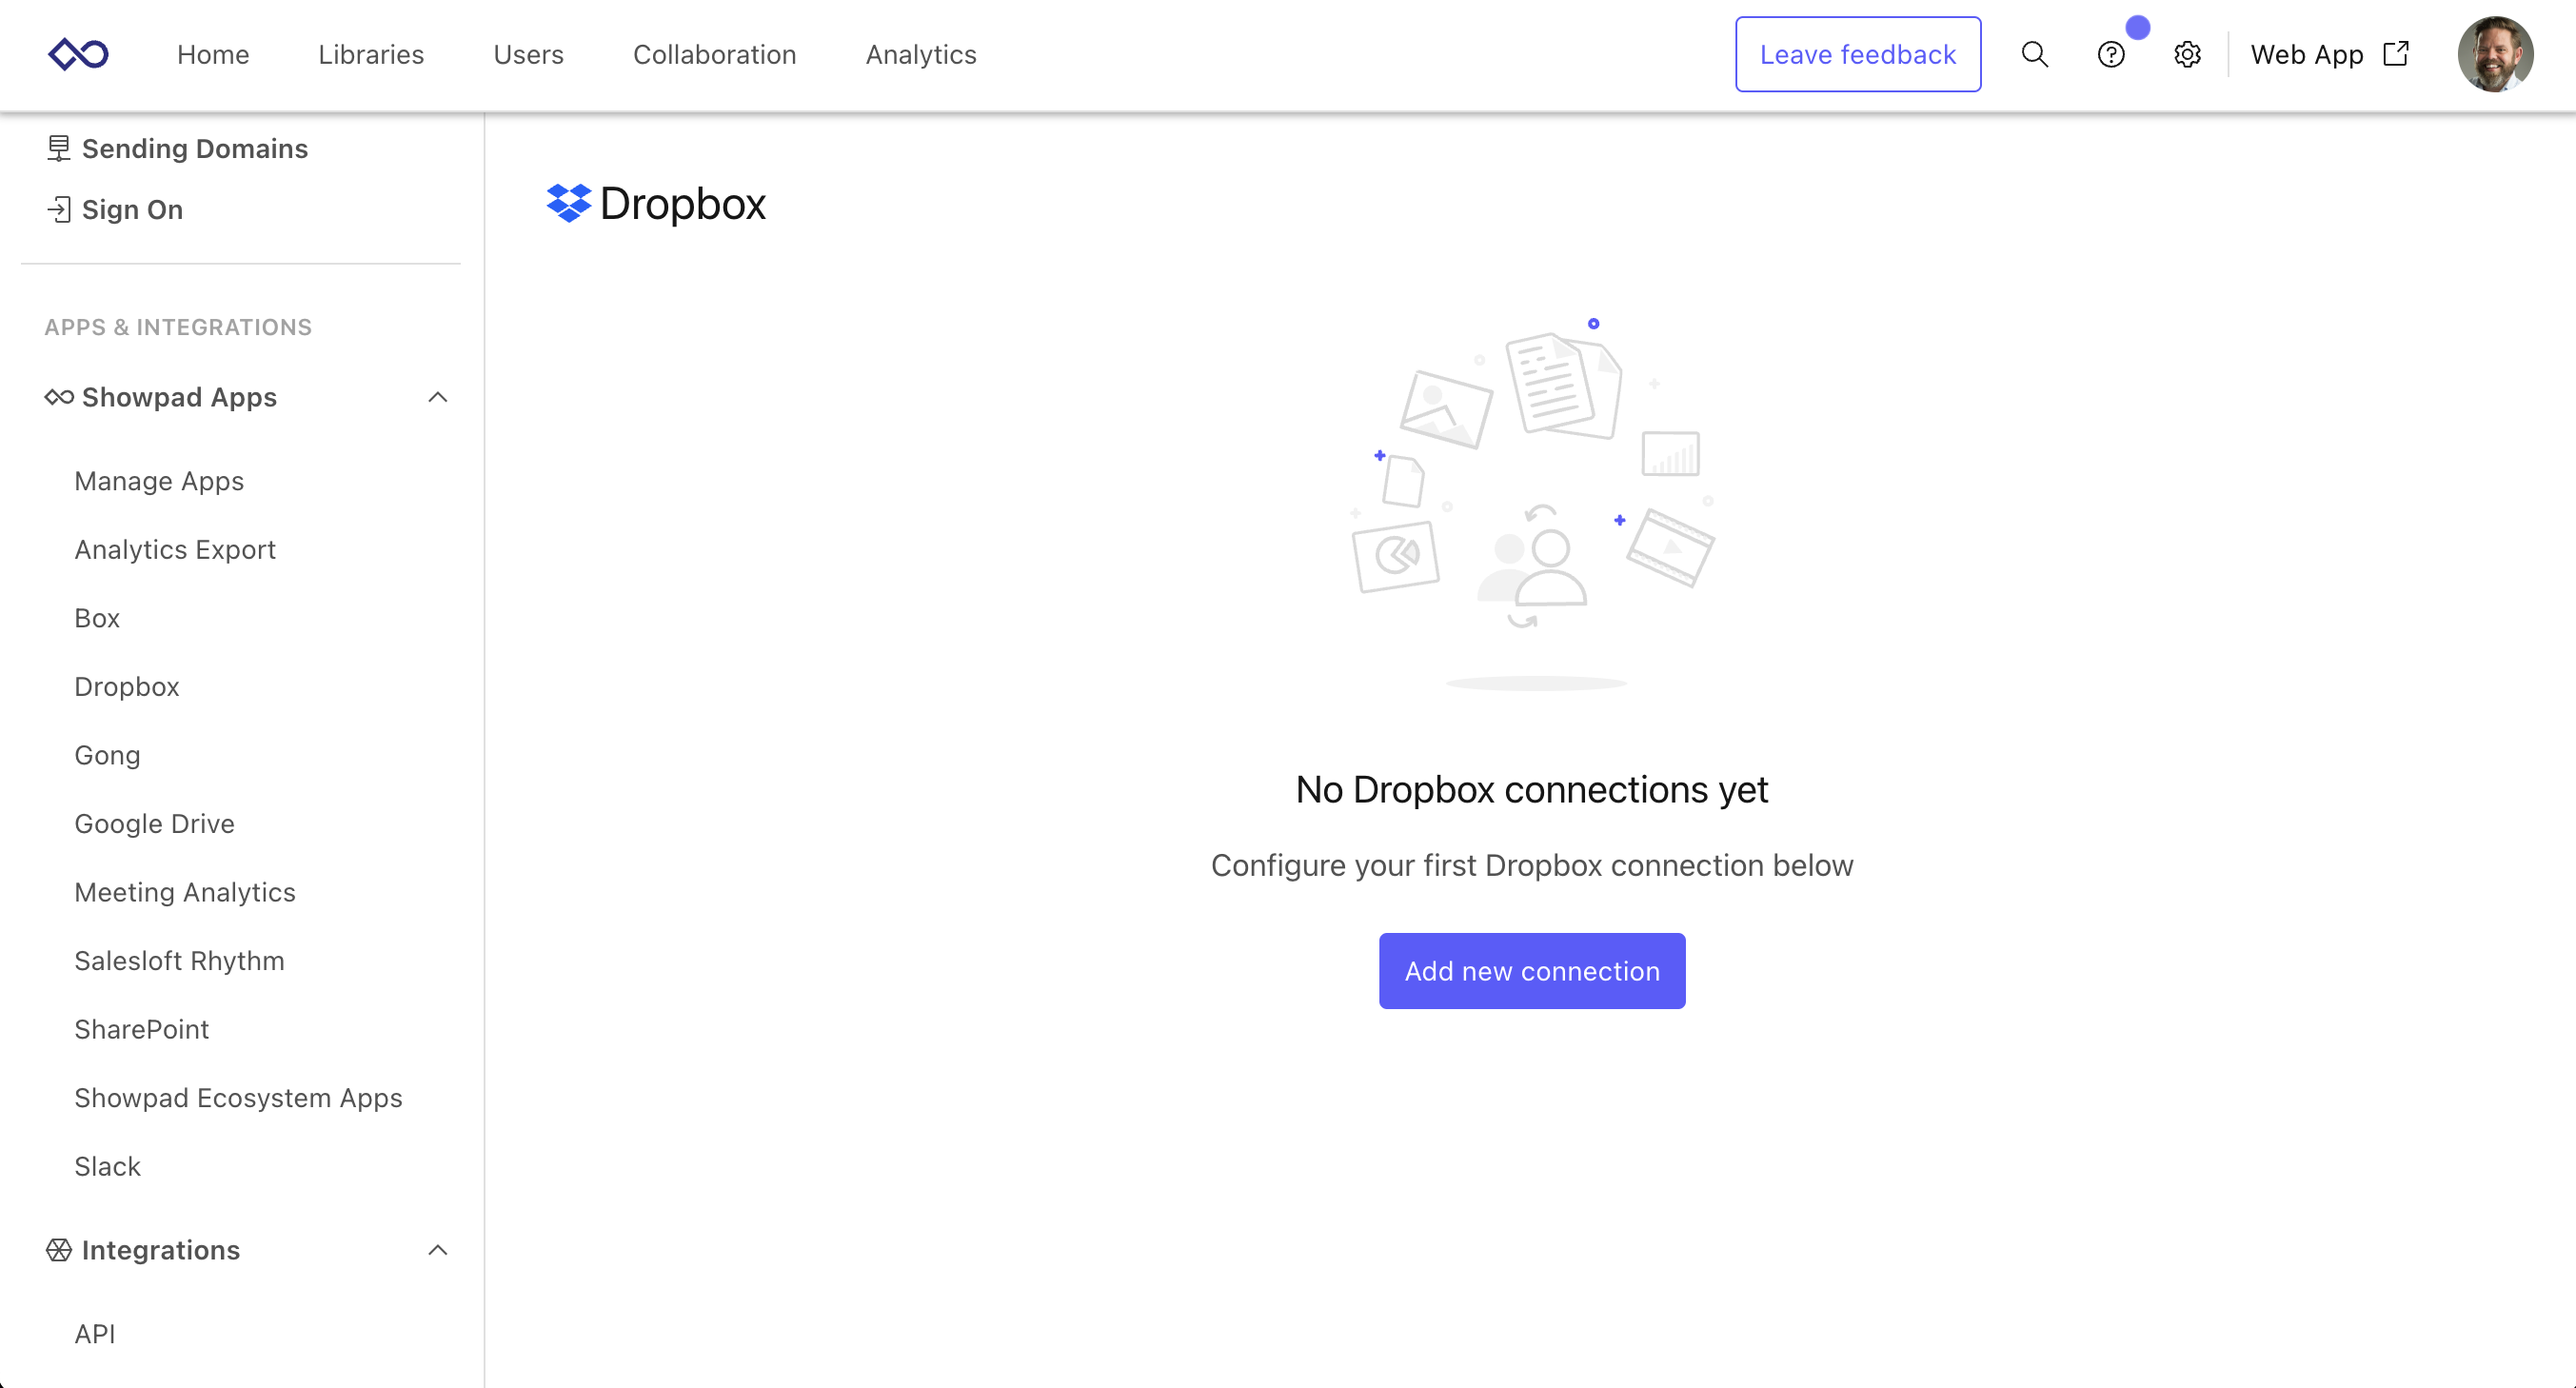Toggle the Showpad Apps group header
Viewport: 2576px width, 1388px height.
179,397
